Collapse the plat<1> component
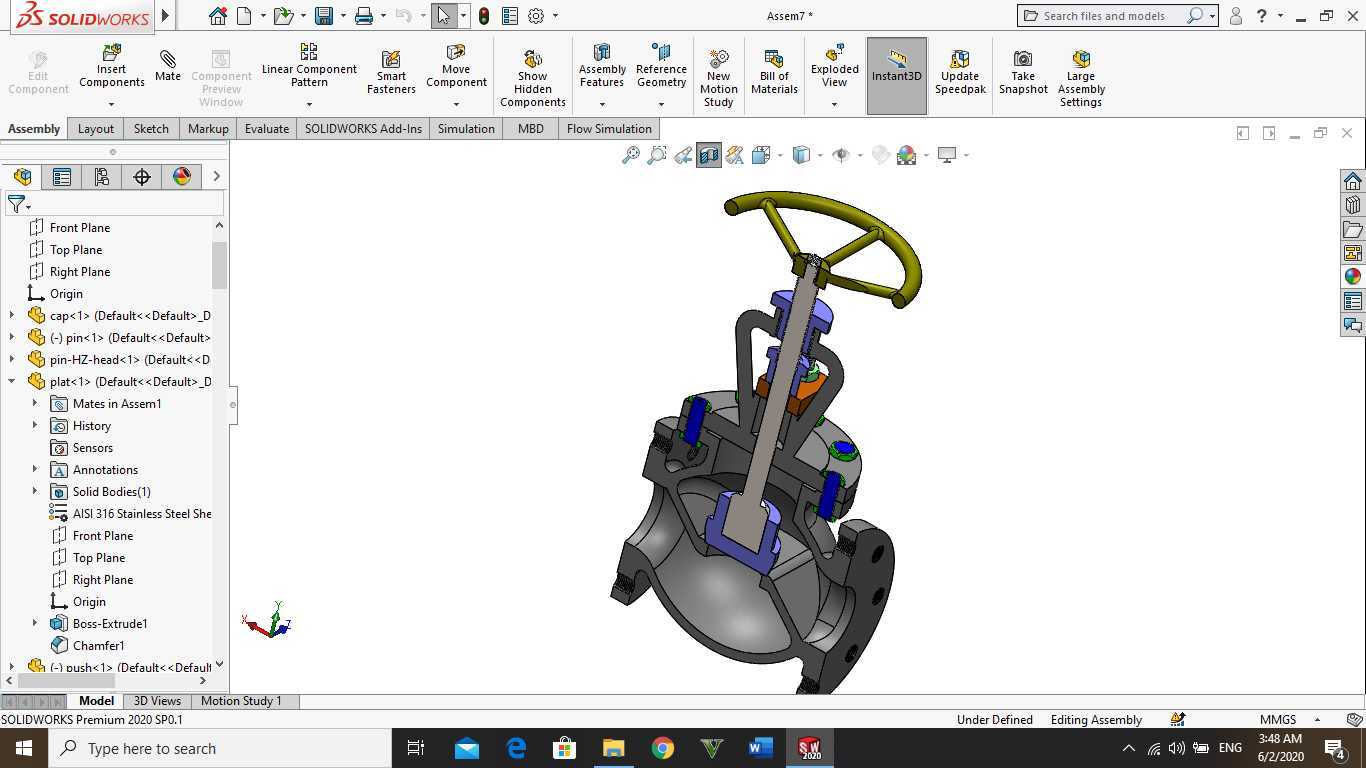 [x=12, y=382]
